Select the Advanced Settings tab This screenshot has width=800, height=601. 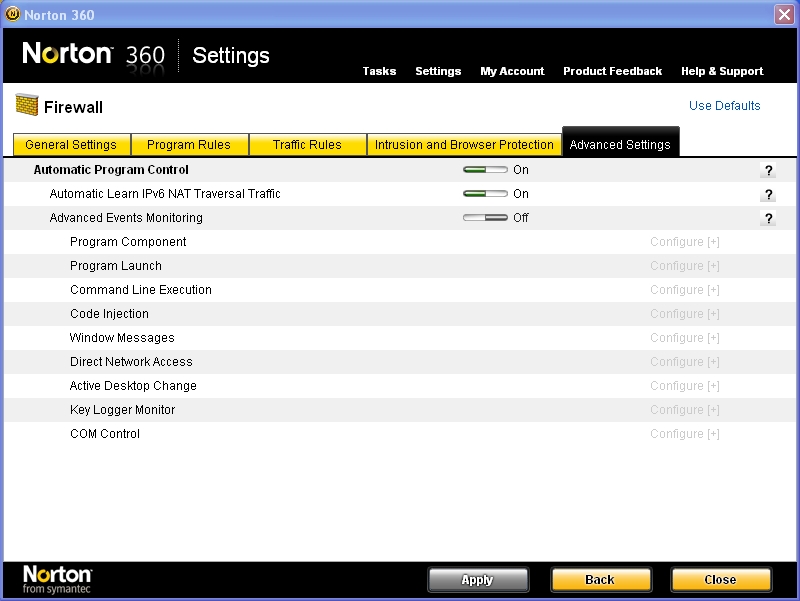(620, 143)
